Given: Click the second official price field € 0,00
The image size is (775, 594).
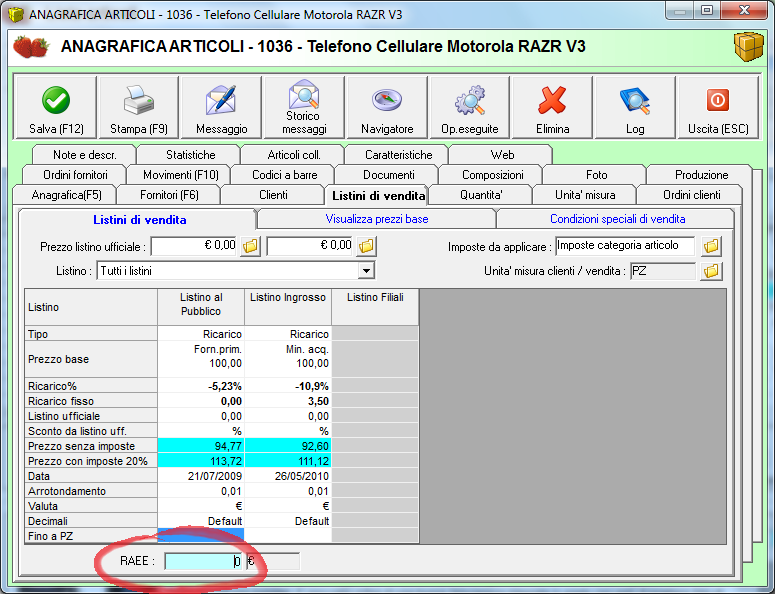Looking at the screenshot, I should pos(310,246).
